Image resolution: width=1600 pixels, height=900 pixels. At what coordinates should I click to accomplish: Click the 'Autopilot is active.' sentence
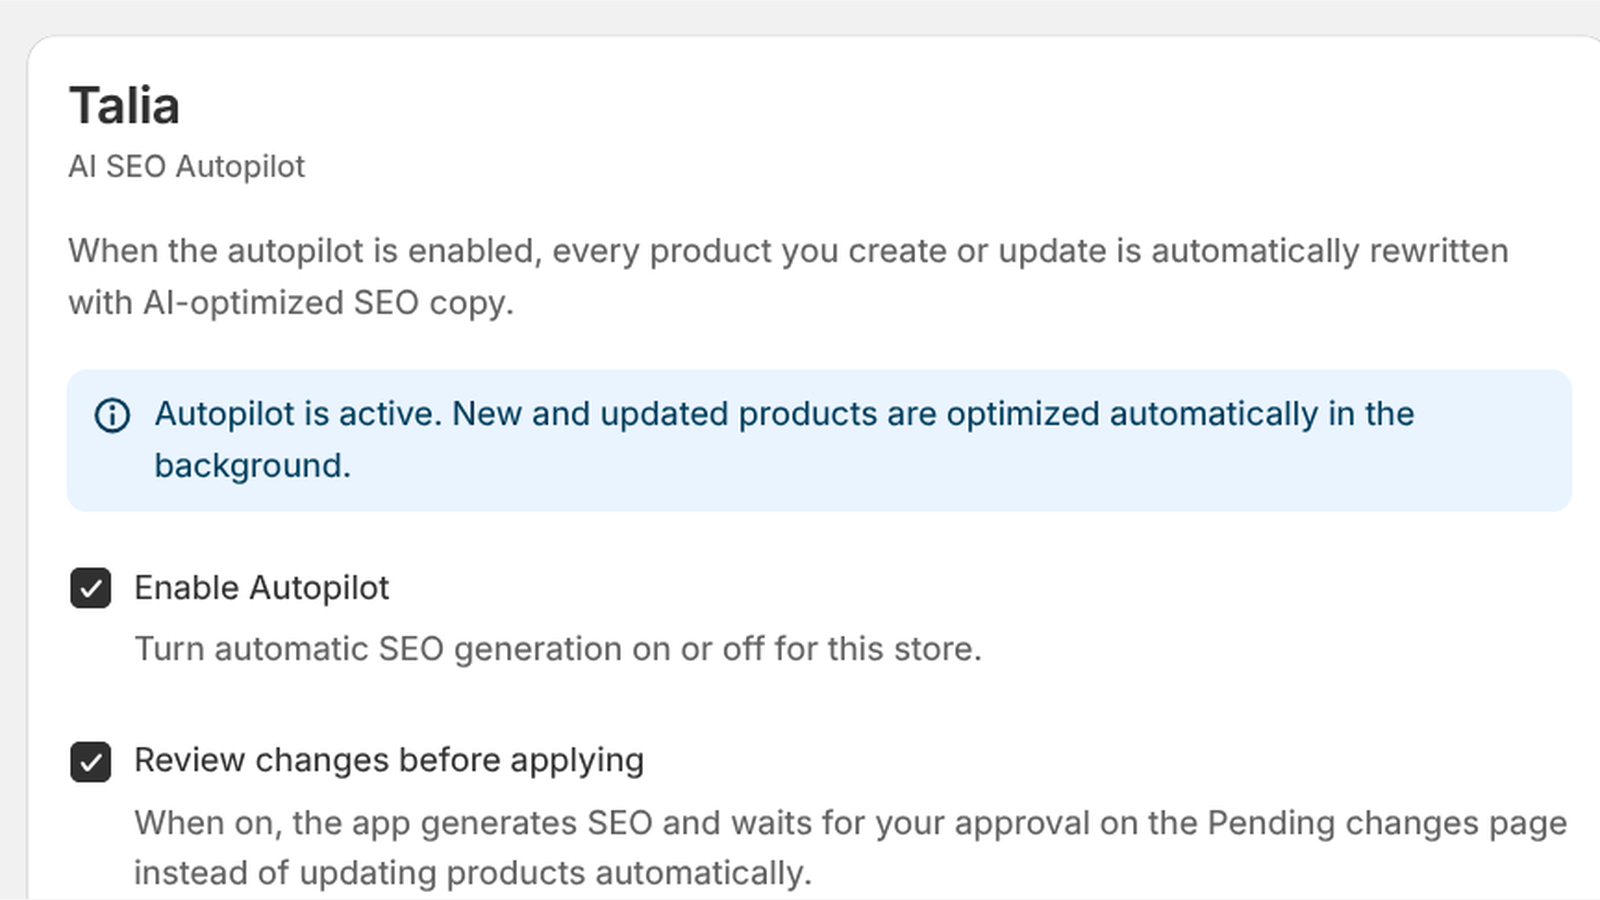pos(298,414)
